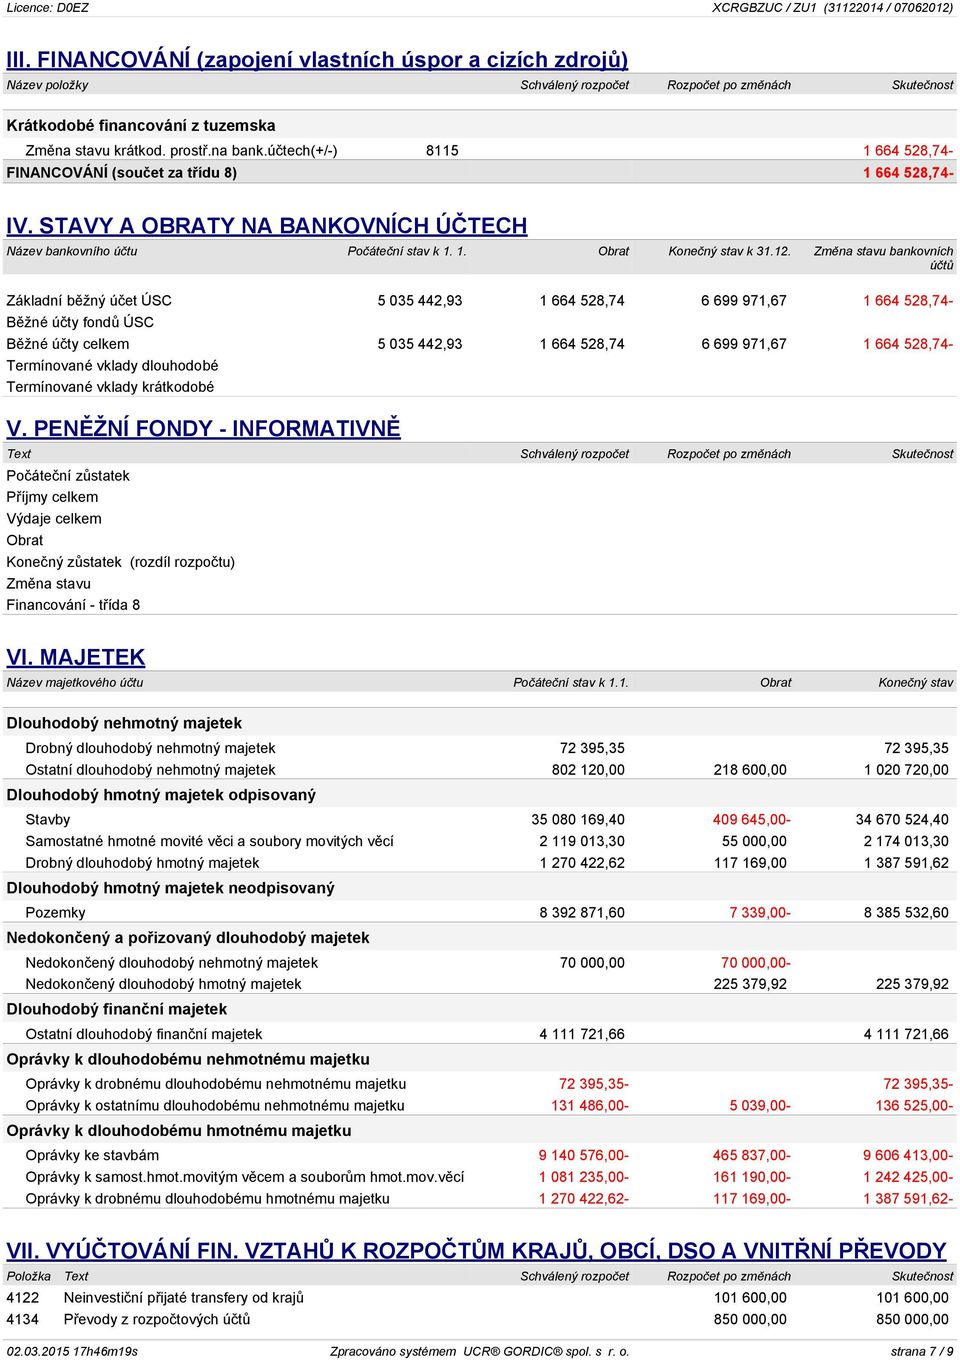This screenshot has height=1360, width=960.
Task: Select the Pozemky opening value '8 392 871,60'
Action: (x=582, y=913)
